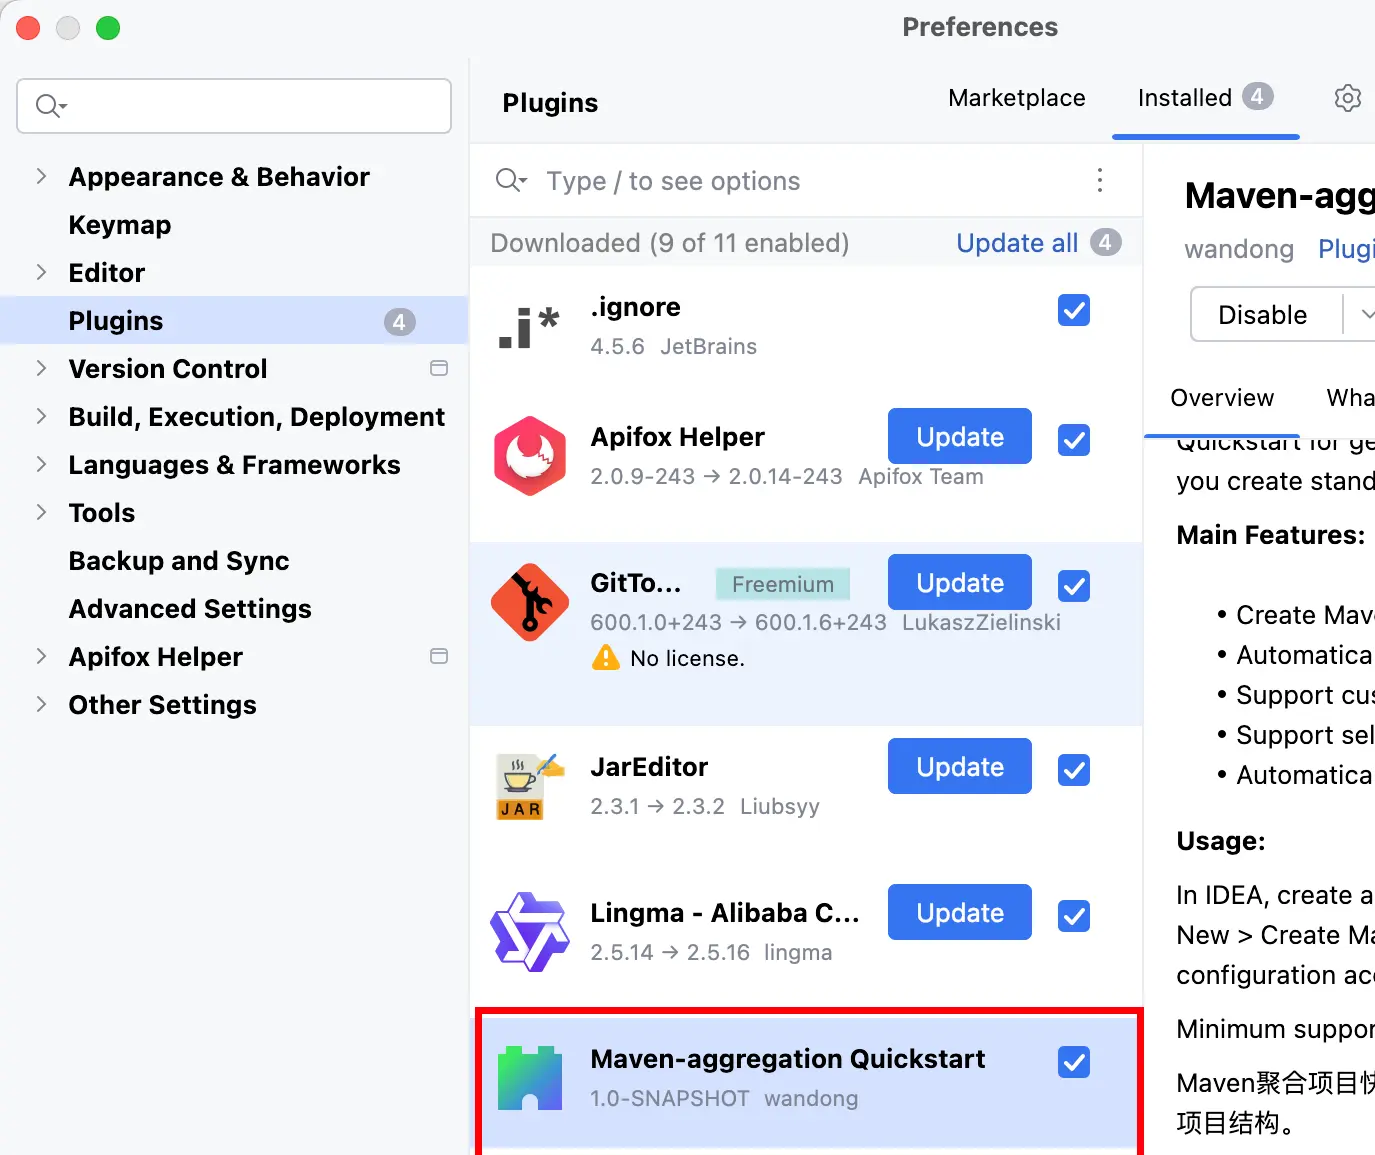Click the Update all link
The width and height of the screenshot is (1375, 1155).
1017,243
